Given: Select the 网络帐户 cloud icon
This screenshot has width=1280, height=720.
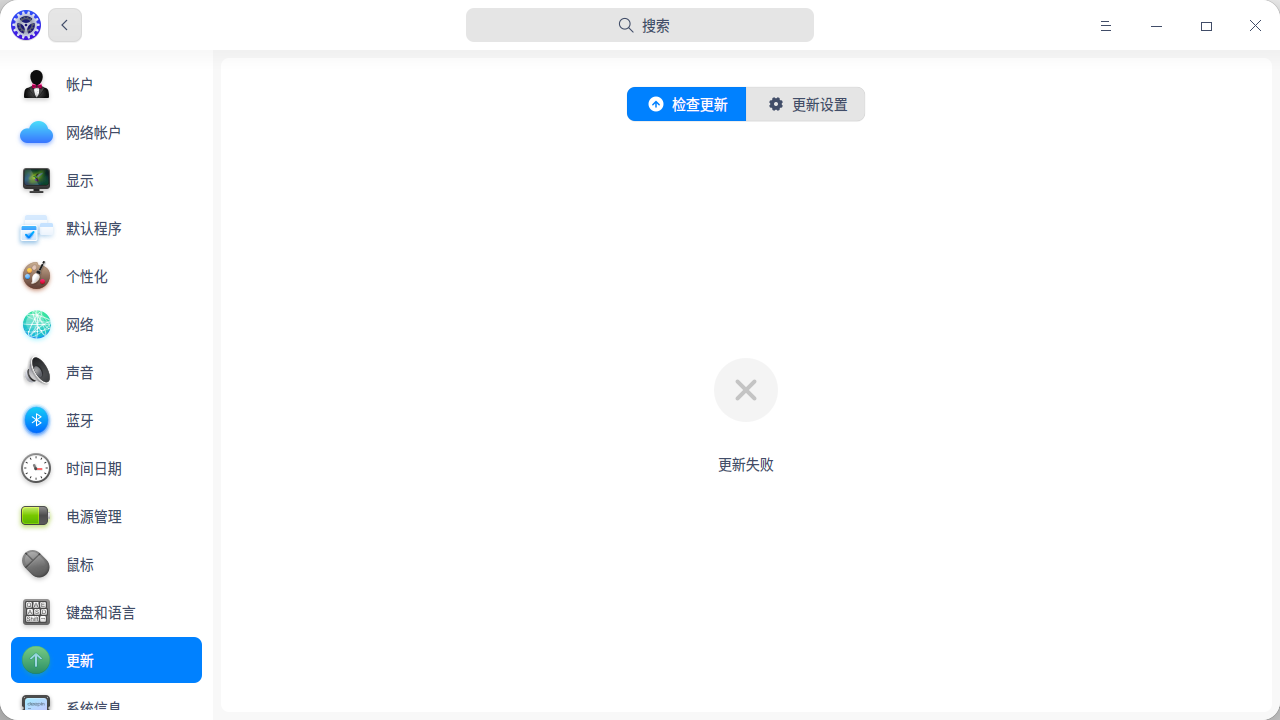Looking at the screenshot, I should point(37,133).
